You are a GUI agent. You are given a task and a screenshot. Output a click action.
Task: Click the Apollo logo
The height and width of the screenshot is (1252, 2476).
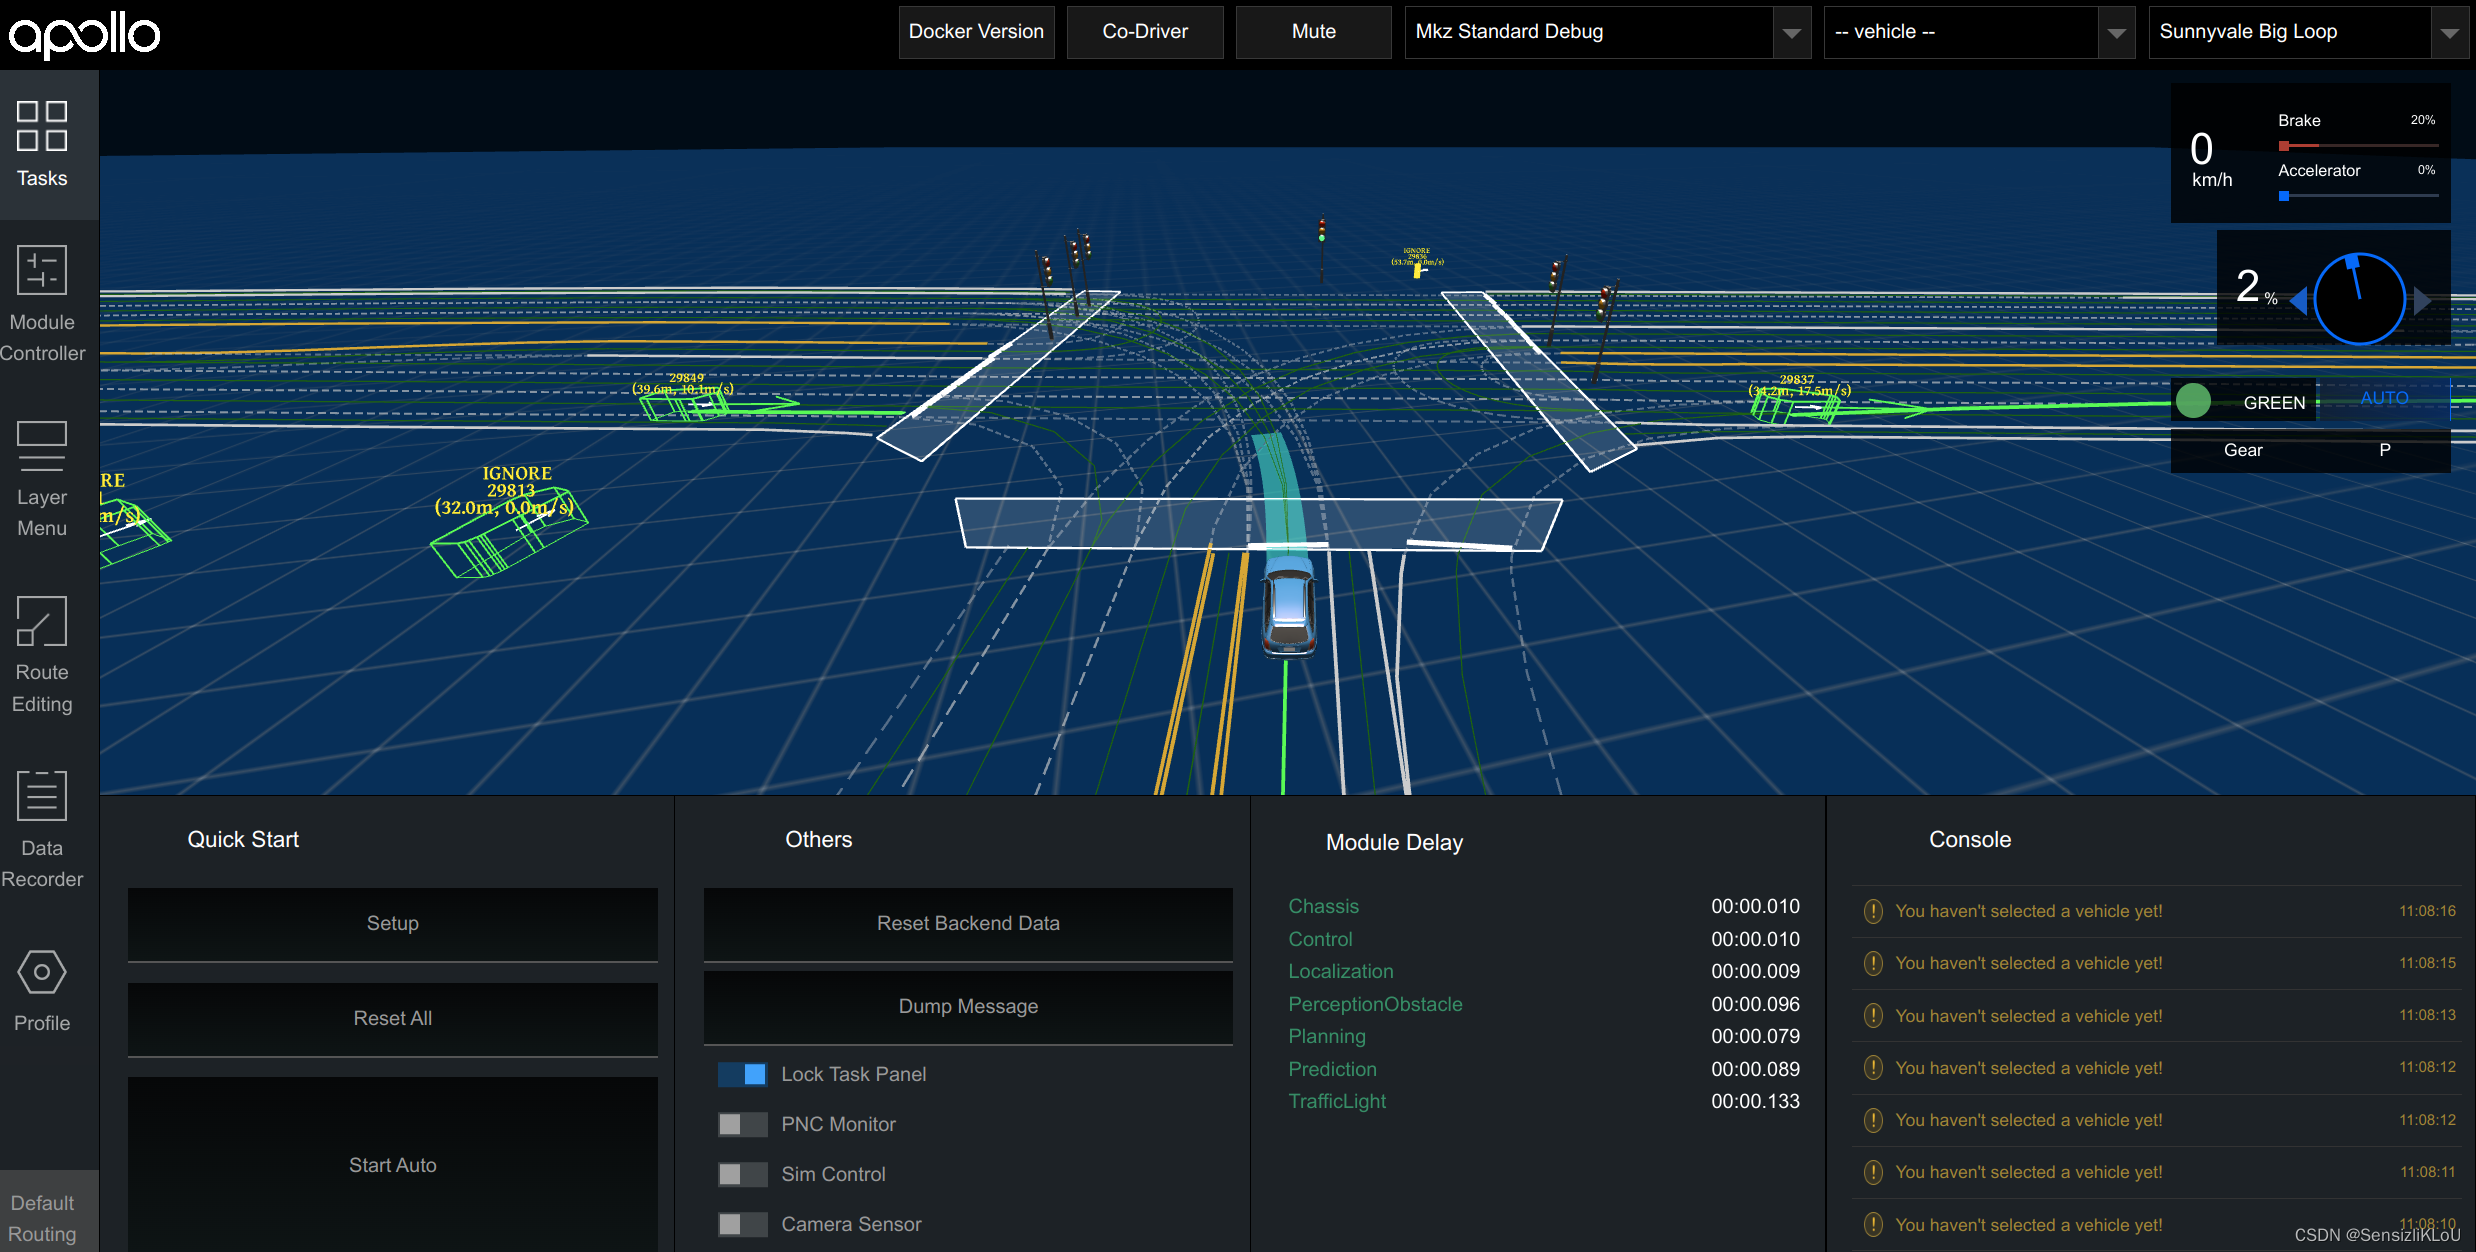tap(84, 34)
